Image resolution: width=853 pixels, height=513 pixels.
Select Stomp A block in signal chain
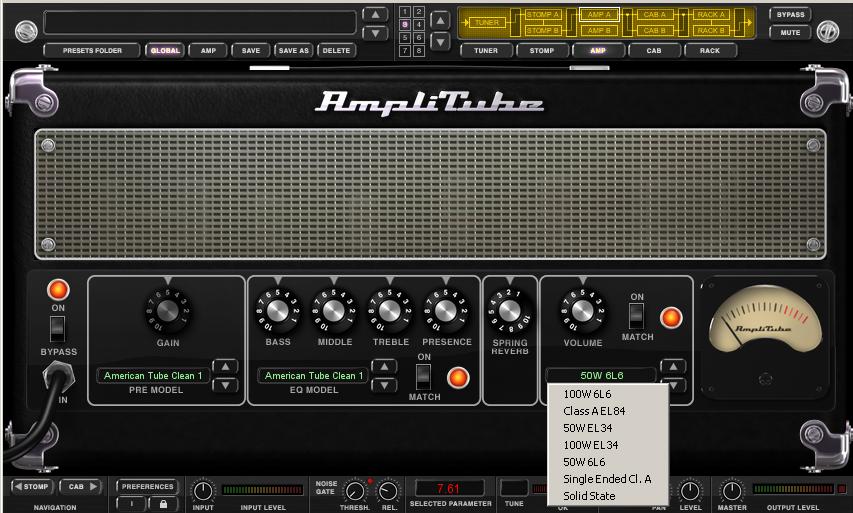click(x=543, y=15)
